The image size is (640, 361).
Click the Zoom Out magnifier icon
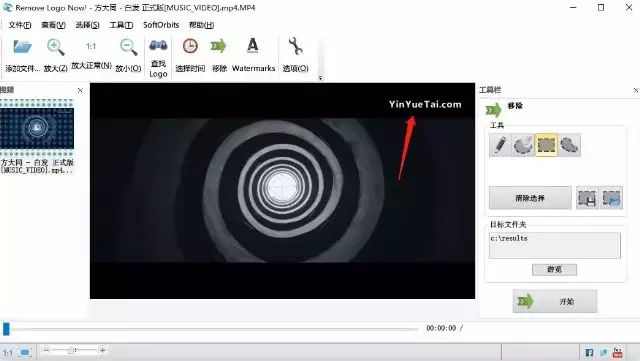(129, 47)
